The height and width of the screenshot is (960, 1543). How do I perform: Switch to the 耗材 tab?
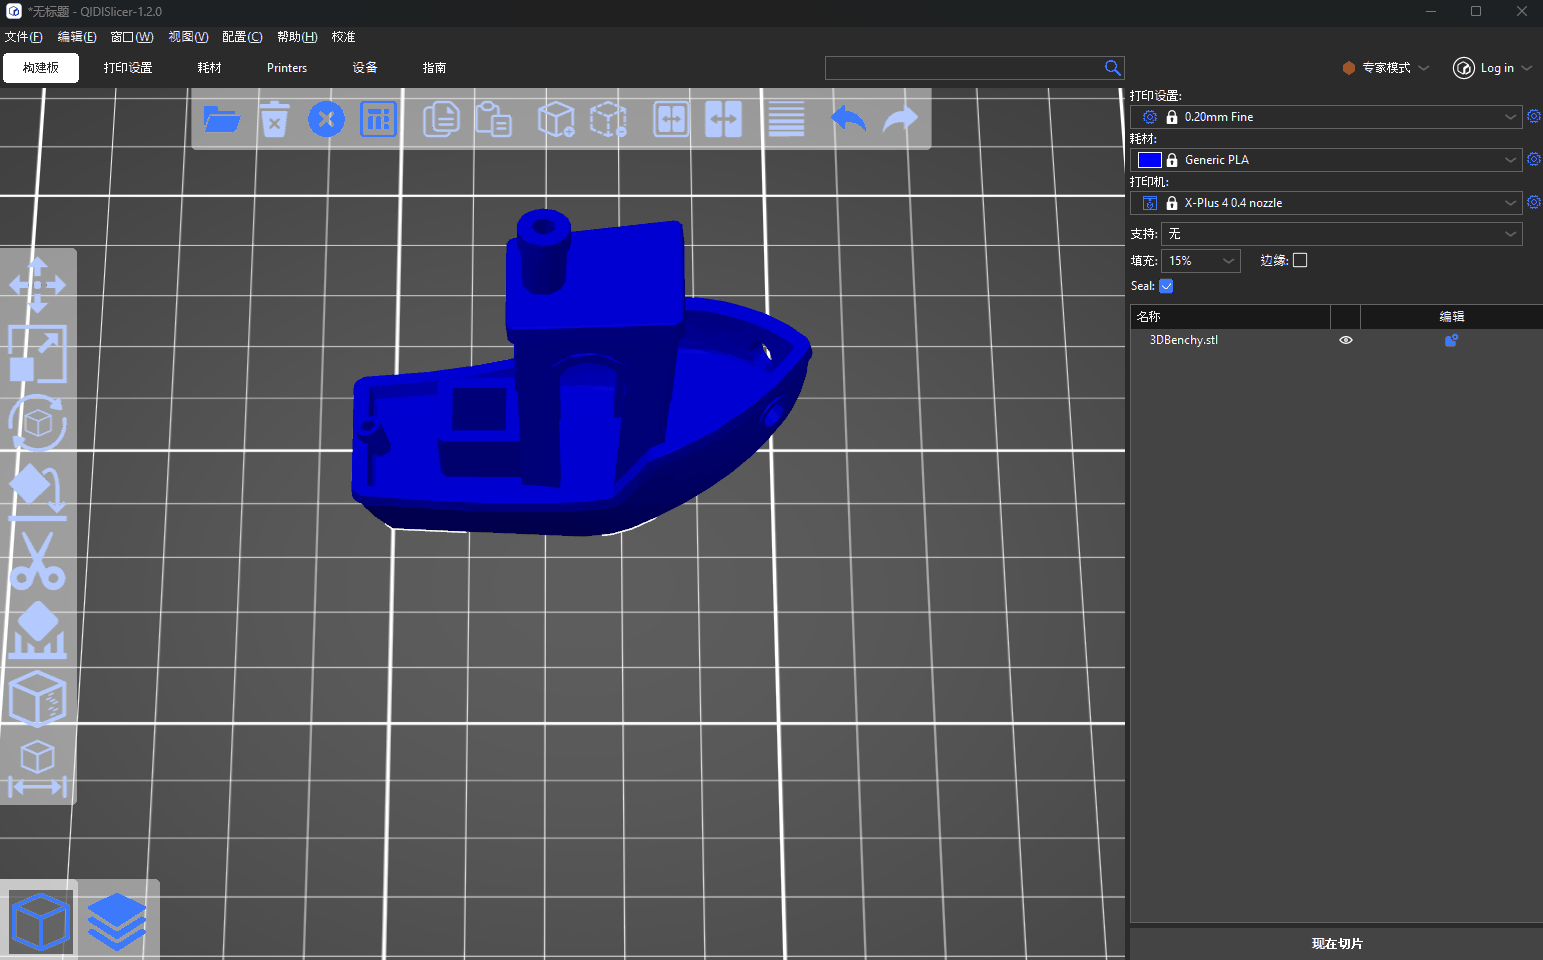pos(209,68)
